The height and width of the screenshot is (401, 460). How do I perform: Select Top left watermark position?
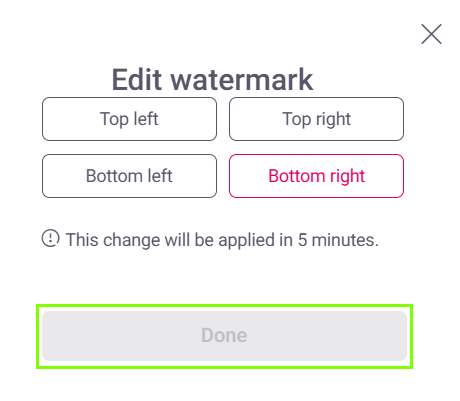point(129,119)
